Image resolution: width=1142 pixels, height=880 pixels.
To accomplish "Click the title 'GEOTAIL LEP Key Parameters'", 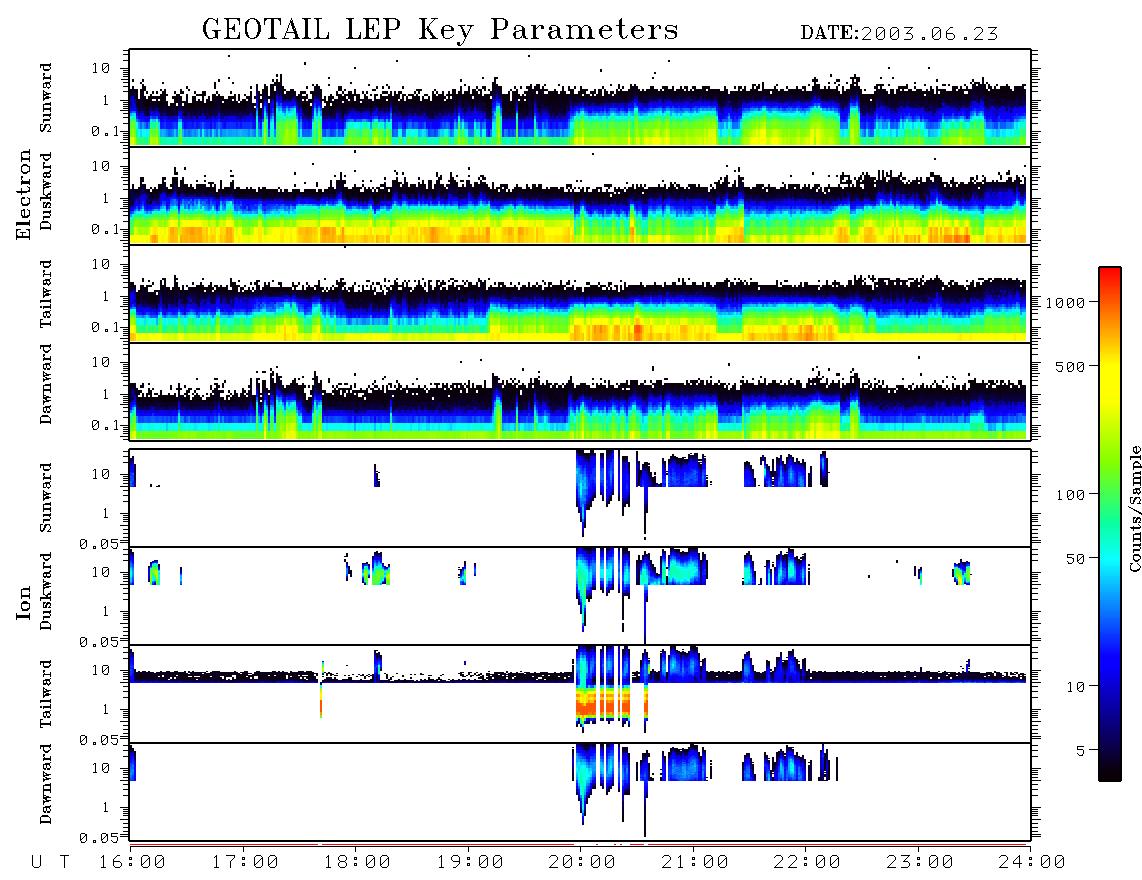I will 440,30.
